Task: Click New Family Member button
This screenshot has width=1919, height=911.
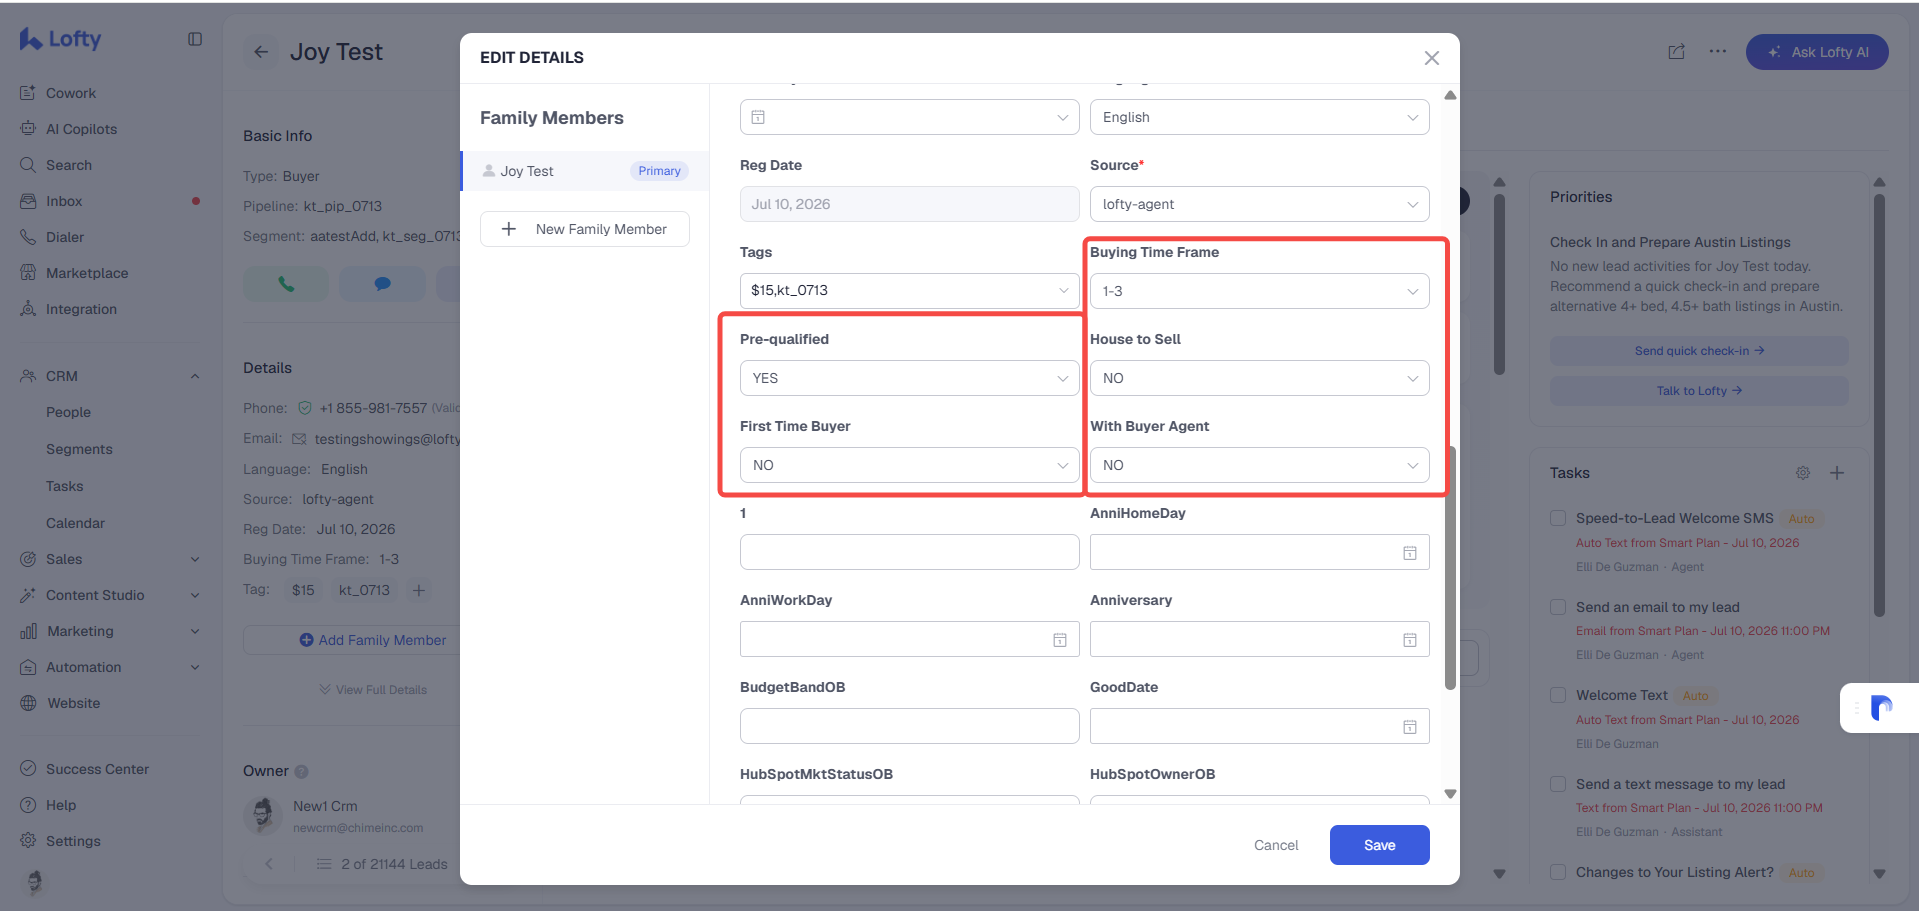Action: 585,229
